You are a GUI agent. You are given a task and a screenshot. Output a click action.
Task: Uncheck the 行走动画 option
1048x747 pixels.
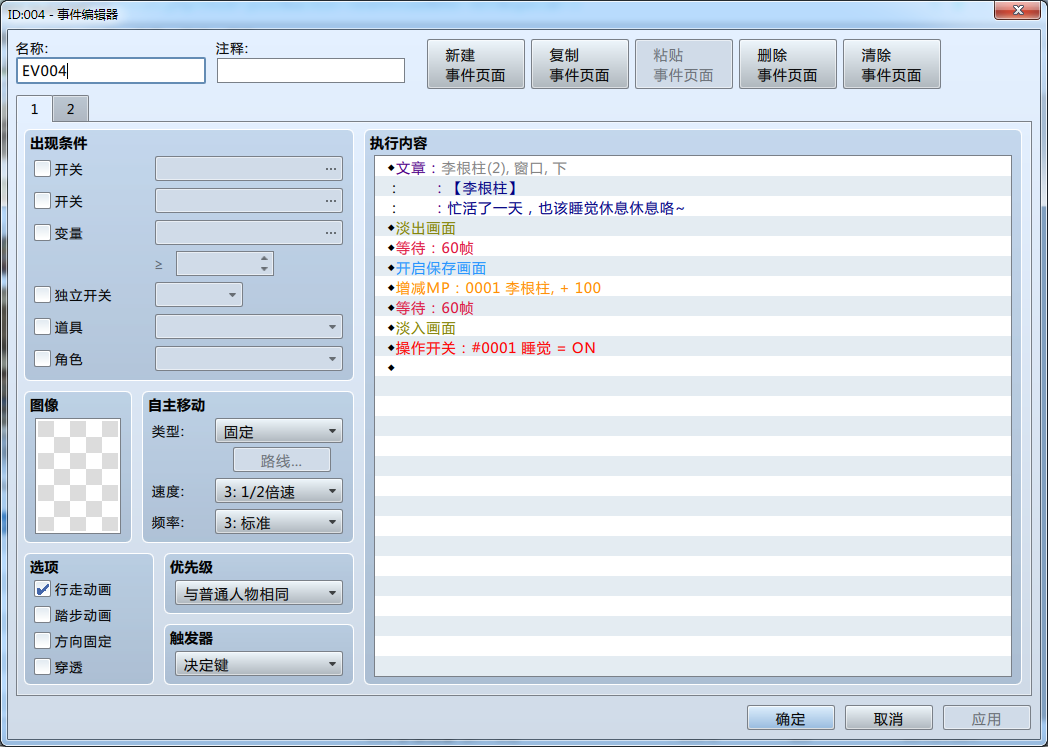click(x=42, y=589)
